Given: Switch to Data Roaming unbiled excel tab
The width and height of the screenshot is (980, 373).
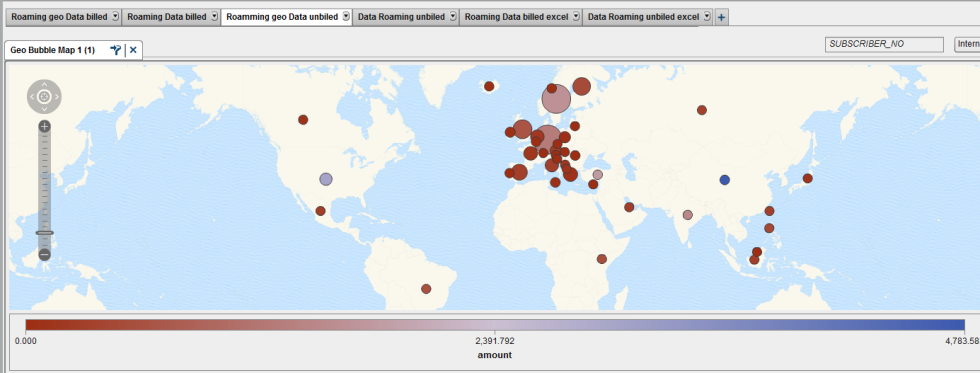Looking at the screenshot, I should 644,17.
